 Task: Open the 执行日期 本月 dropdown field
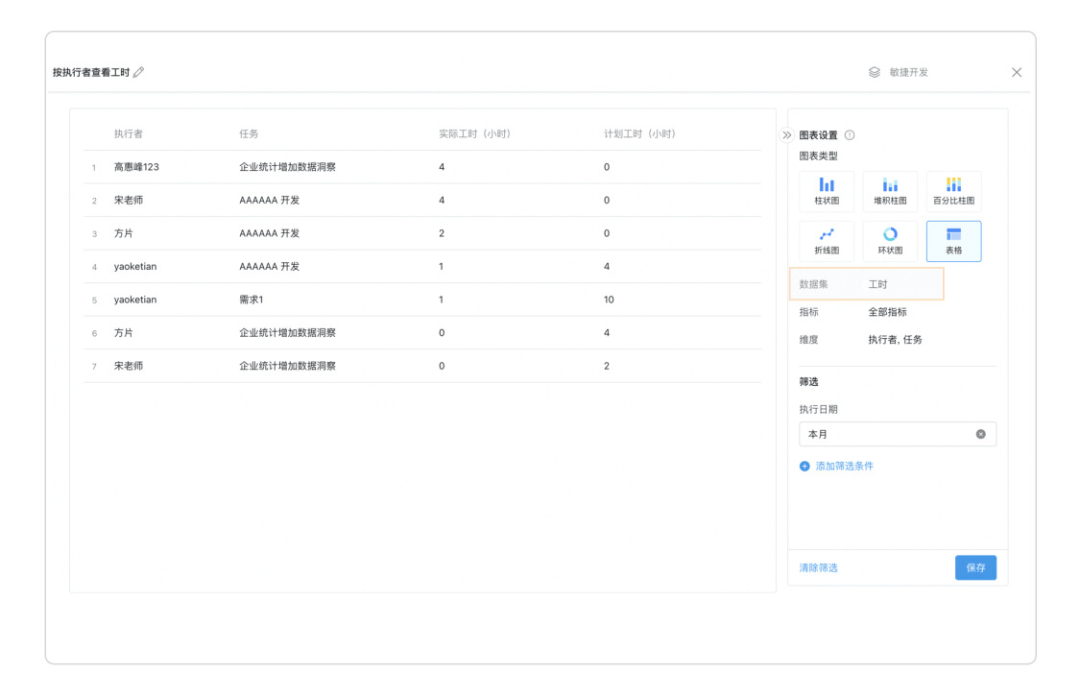pos(885,434)
